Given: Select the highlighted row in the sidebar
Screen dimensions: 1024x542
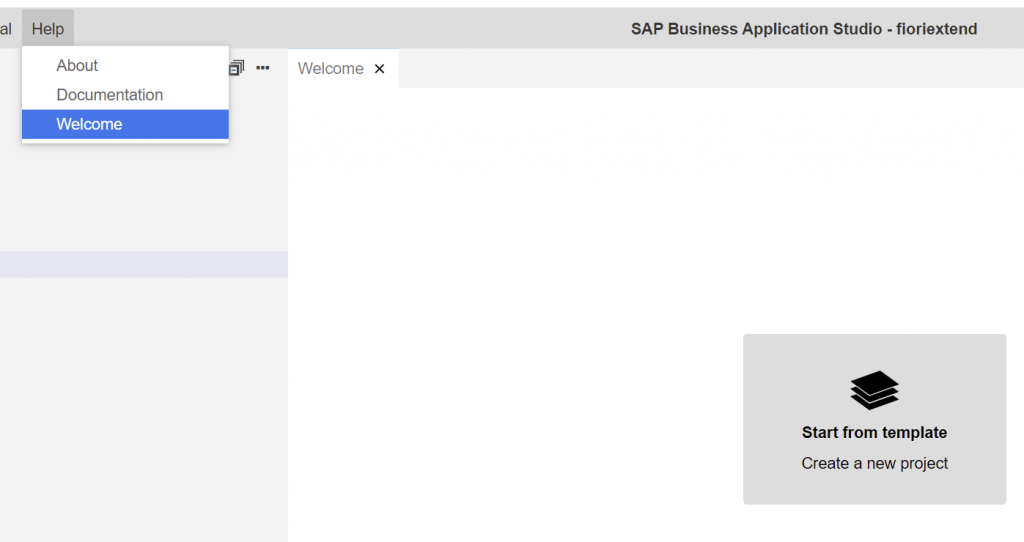Looking at the screenshot, I should pyautogui.click(x=144, y=264).
